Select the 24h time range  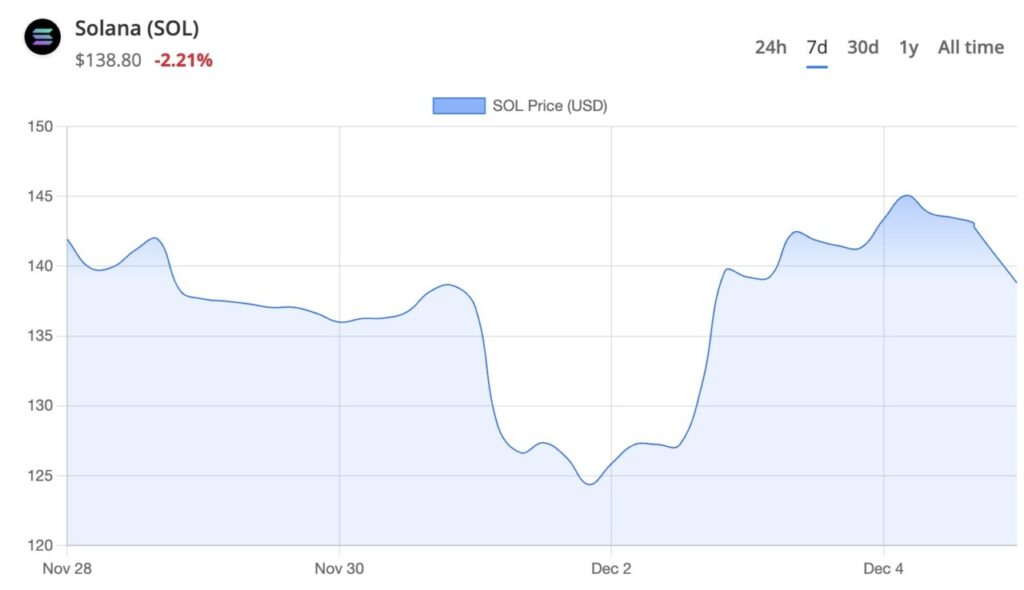tap(770, 47)
